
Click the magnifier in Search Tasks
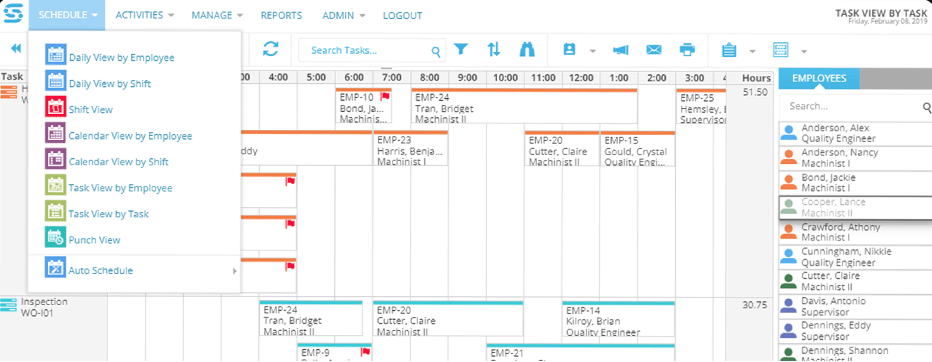coord(436,52)
